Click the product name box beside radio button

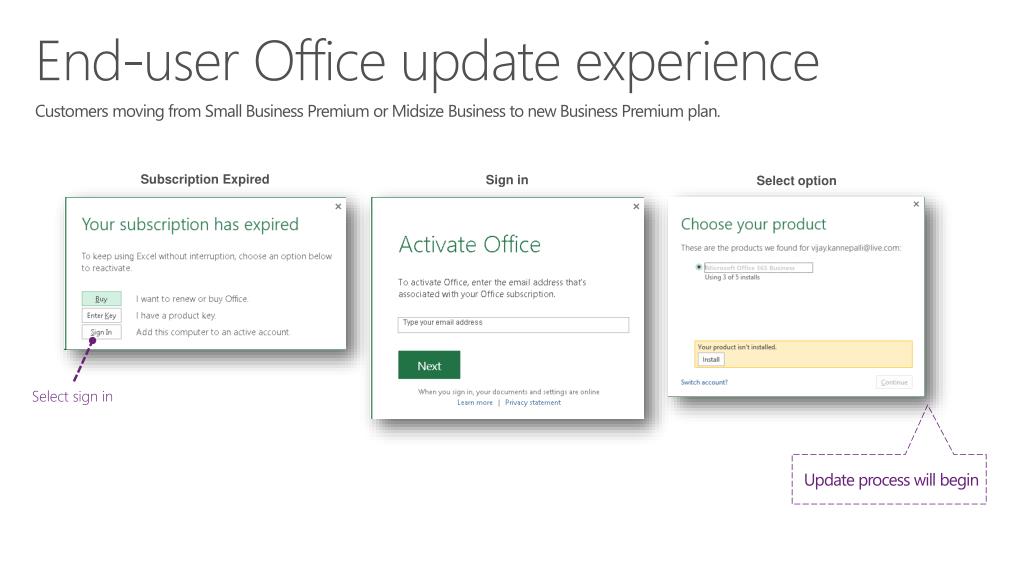tap(758, 268)
